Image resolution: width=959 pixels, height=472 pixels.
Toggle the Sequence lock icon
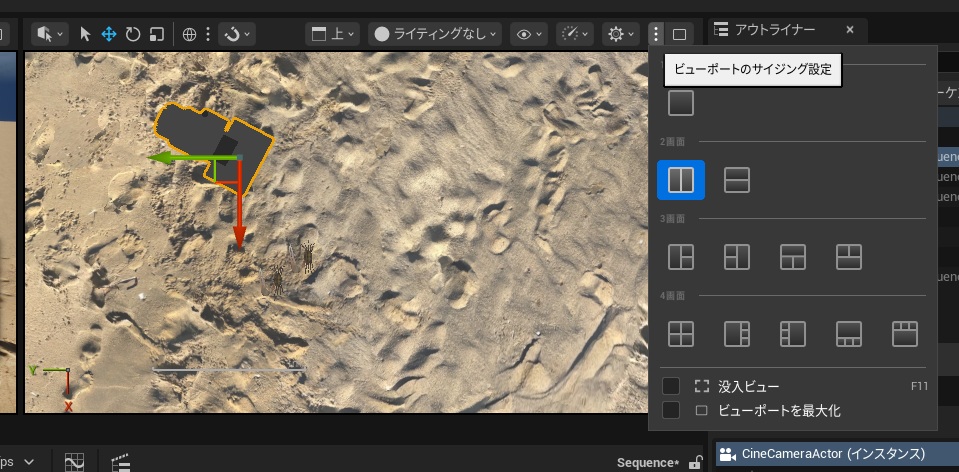click(695, 462)
